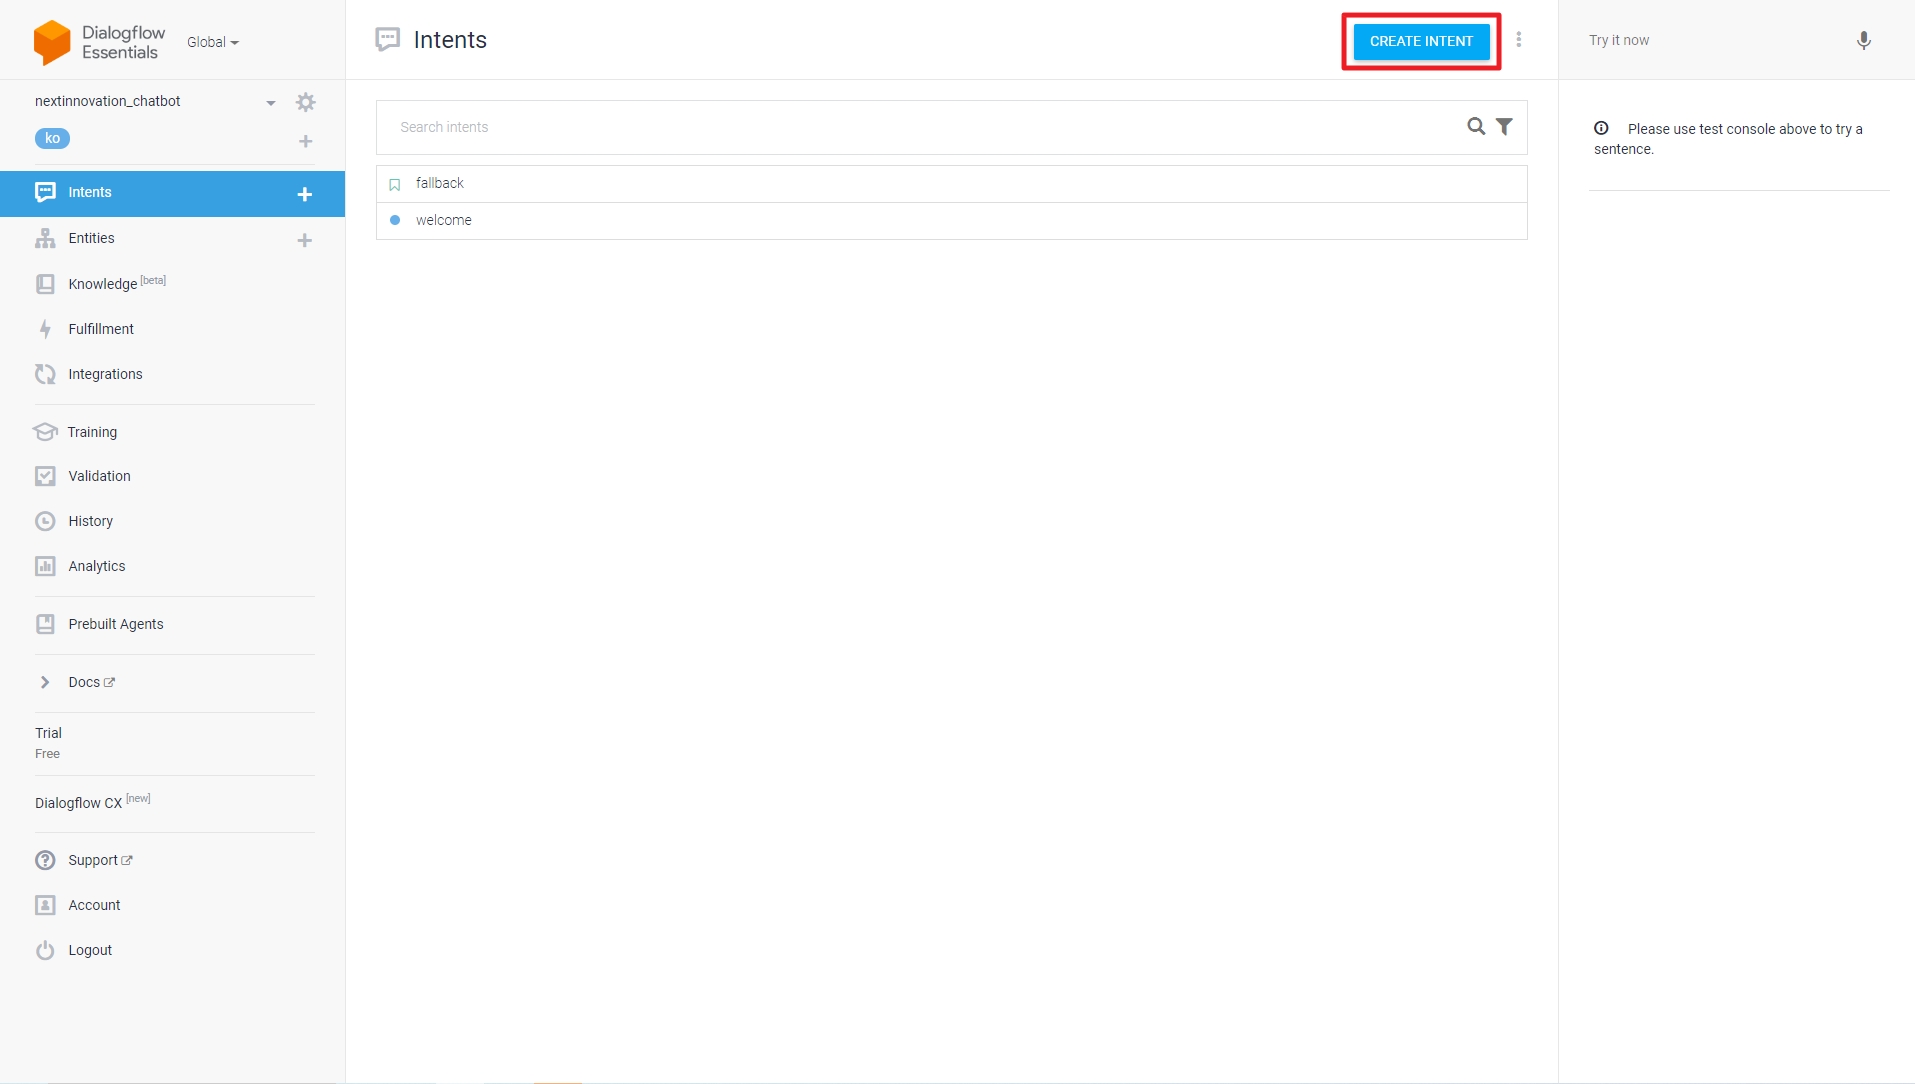This screenshot has width=1915, height=1084.
Task: Open the intents filter funnel icon
Action: pyautogui.click(x=1504, y=126)
